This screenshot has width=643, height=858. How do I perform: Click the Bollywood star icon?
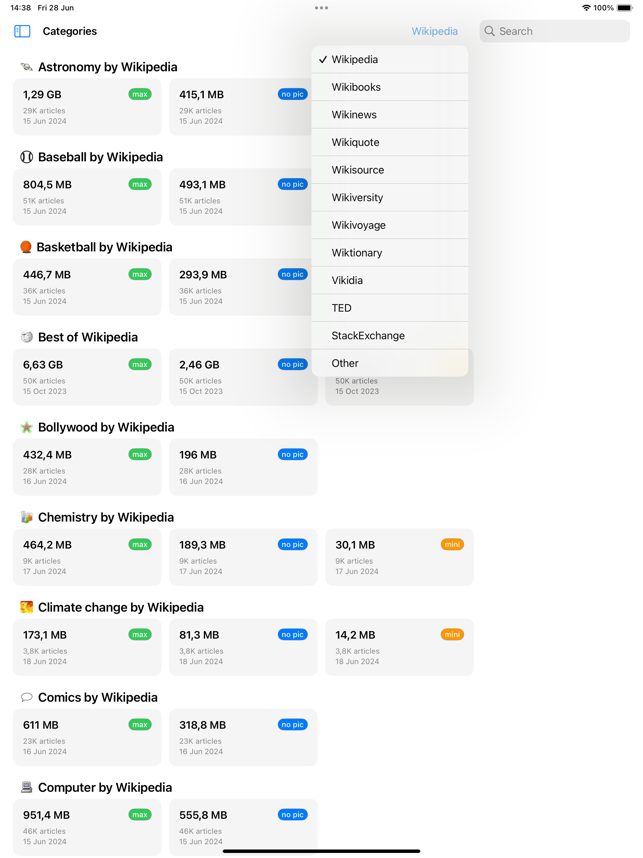26,427
